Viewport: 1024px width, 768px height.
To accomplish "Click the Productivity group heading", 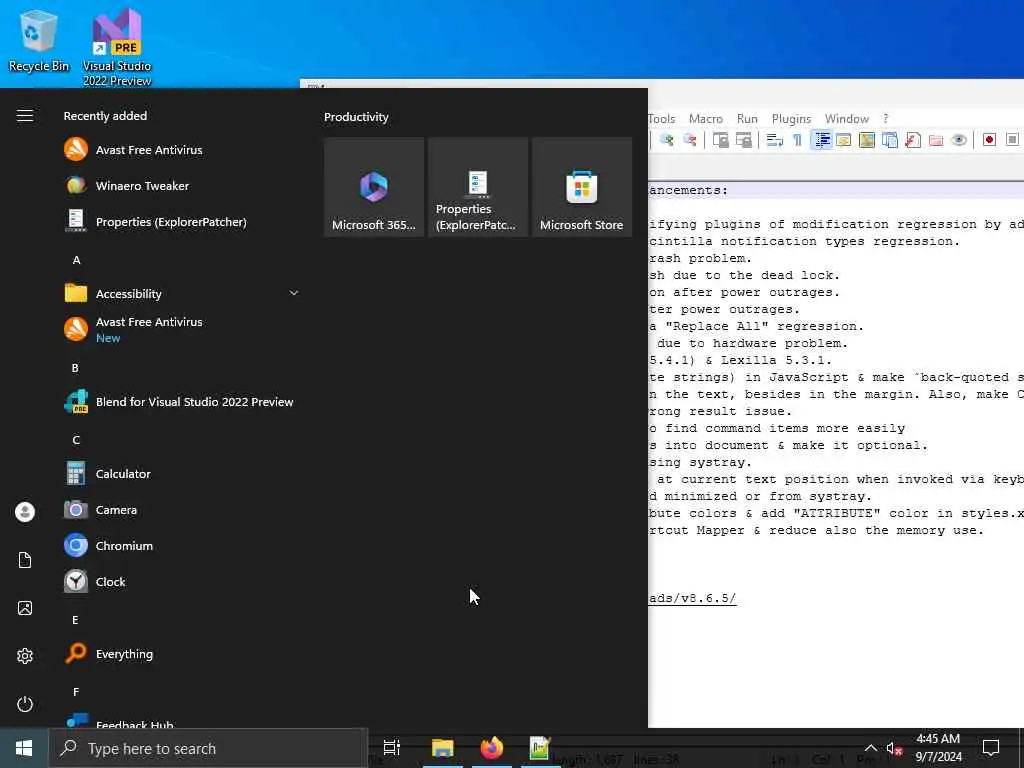I will (356, 117).
